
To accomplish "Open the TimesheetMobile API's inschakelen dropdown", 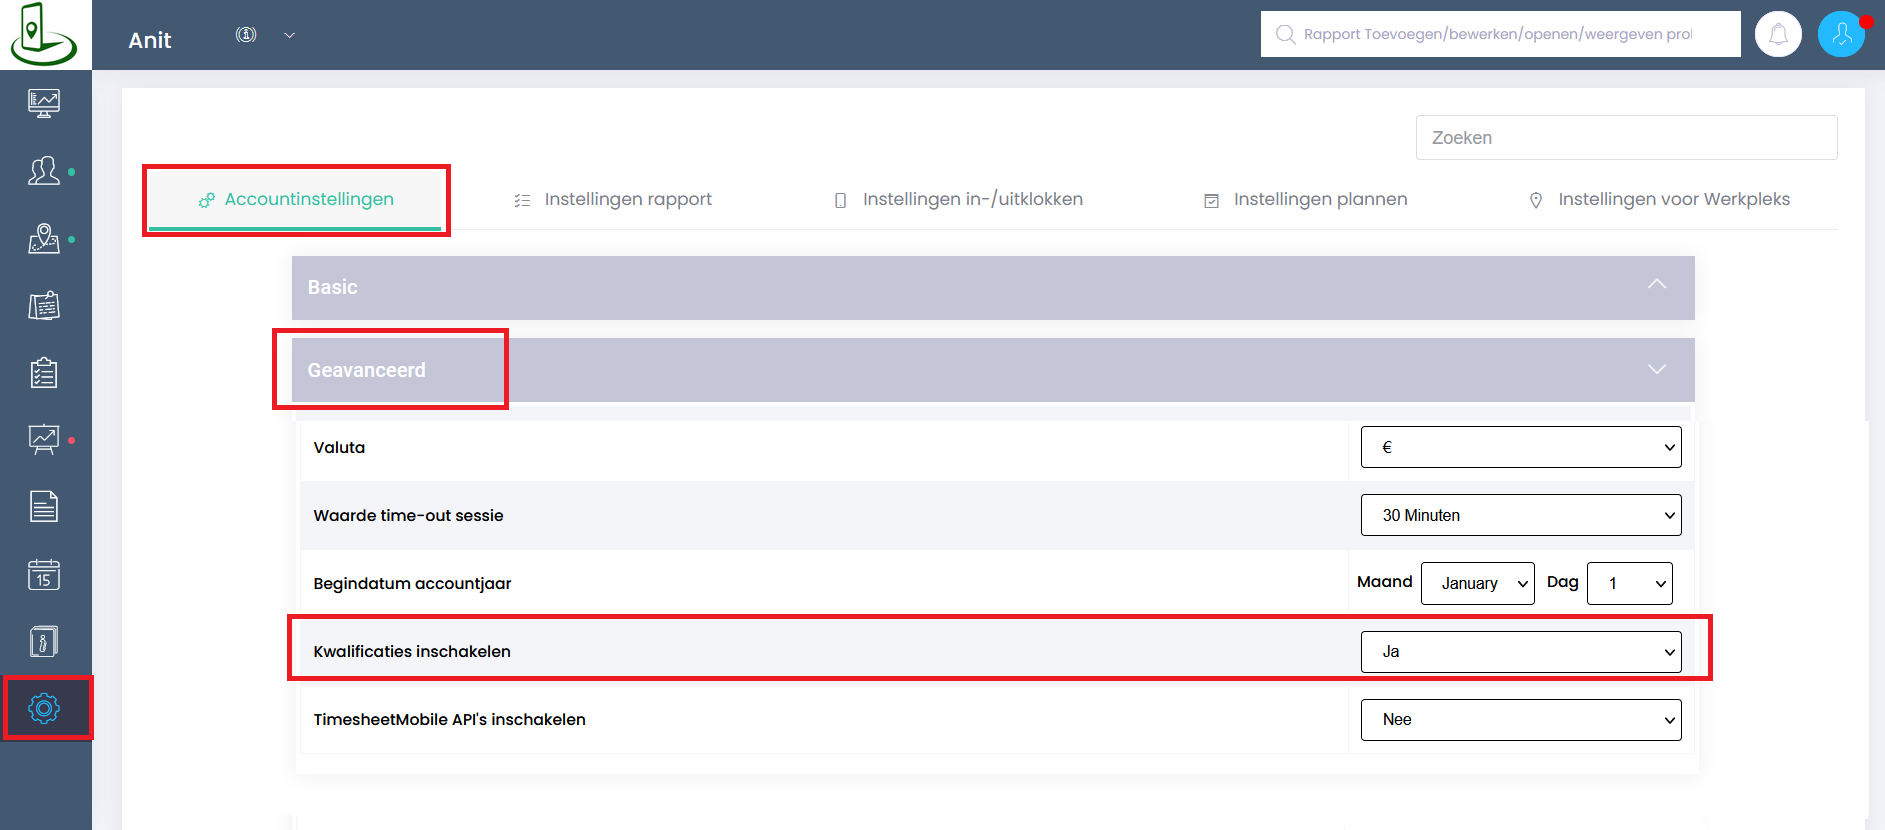I will tap(1521, 720).
